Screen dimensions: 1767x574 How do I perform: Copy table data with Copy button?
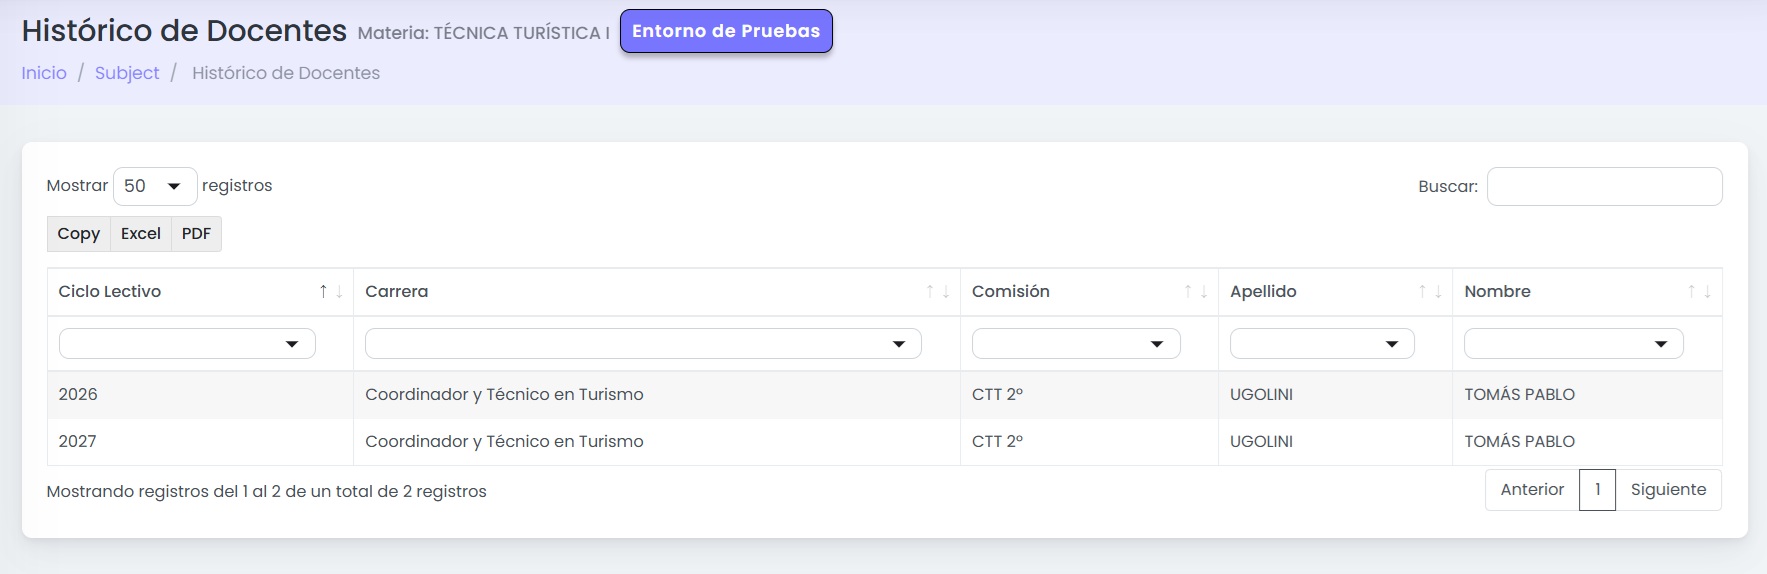click(x=79, y=234)
